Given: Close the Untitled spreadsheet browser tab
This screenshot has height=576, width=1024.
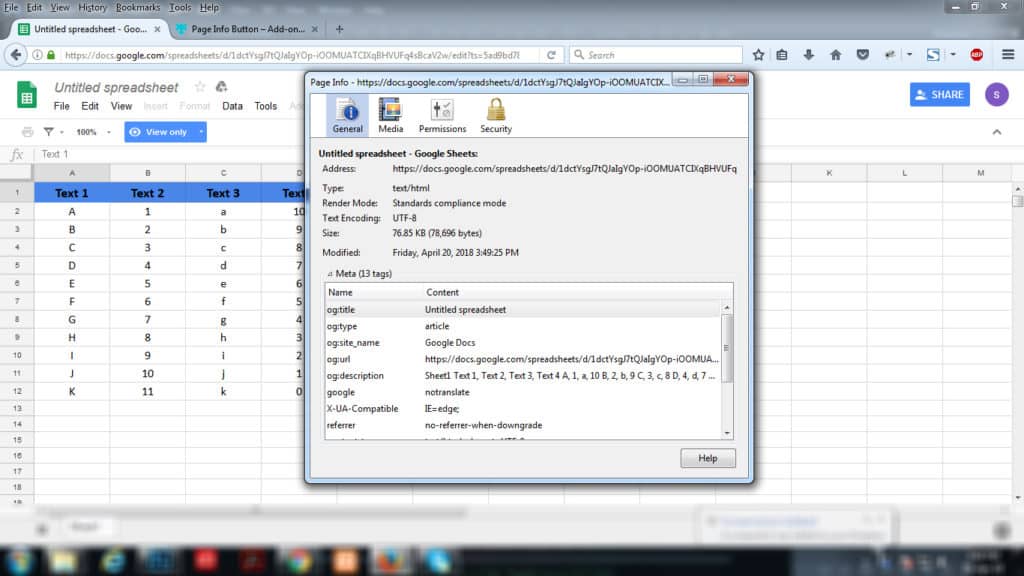Looking at the screenshot, I should (x=157, y=29).
